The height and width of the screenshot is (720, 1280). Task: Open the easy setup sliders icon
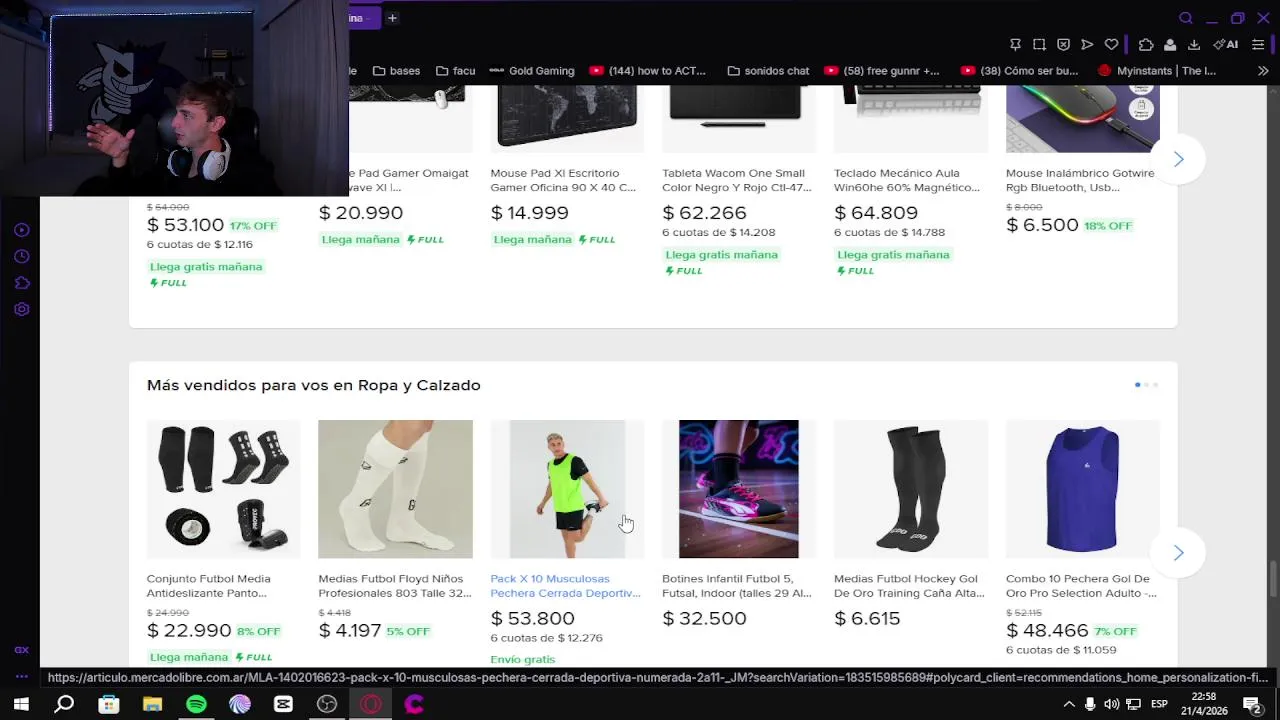tap(1258, 44)
